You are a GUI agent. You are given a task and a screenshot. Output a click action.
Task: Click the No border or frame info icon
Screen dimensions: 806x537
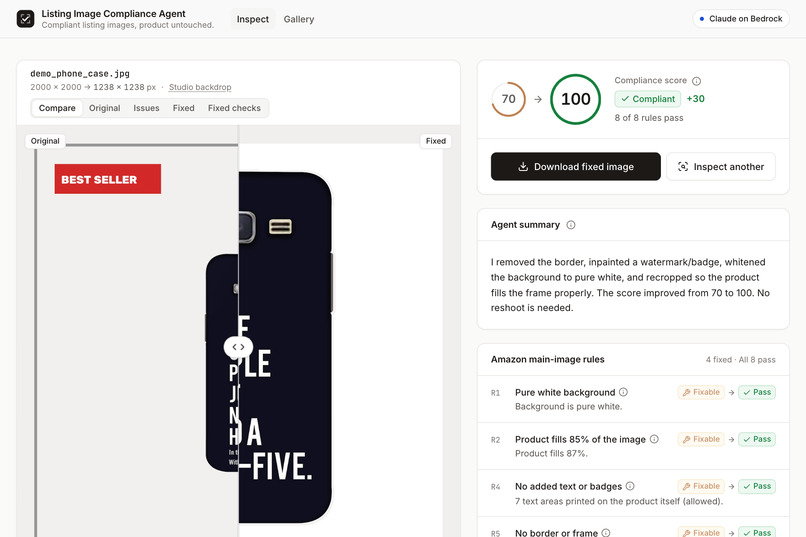click(x=606, y=533)
